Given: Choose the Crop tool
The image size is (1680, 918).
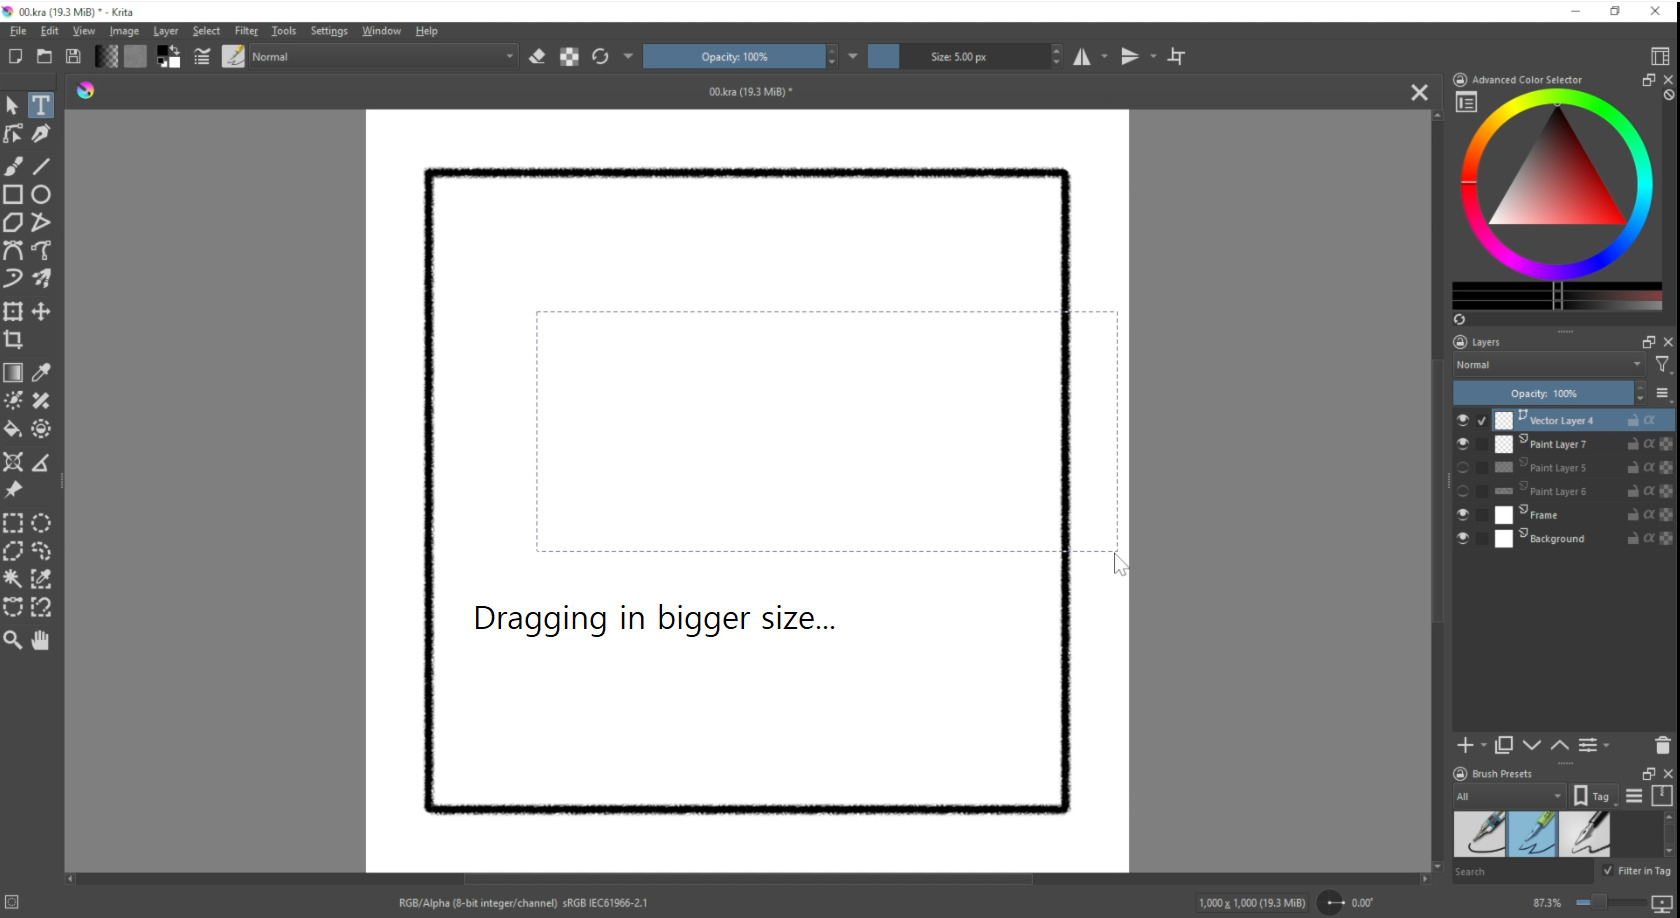Looking at the screenshot, I should point(13,340).
